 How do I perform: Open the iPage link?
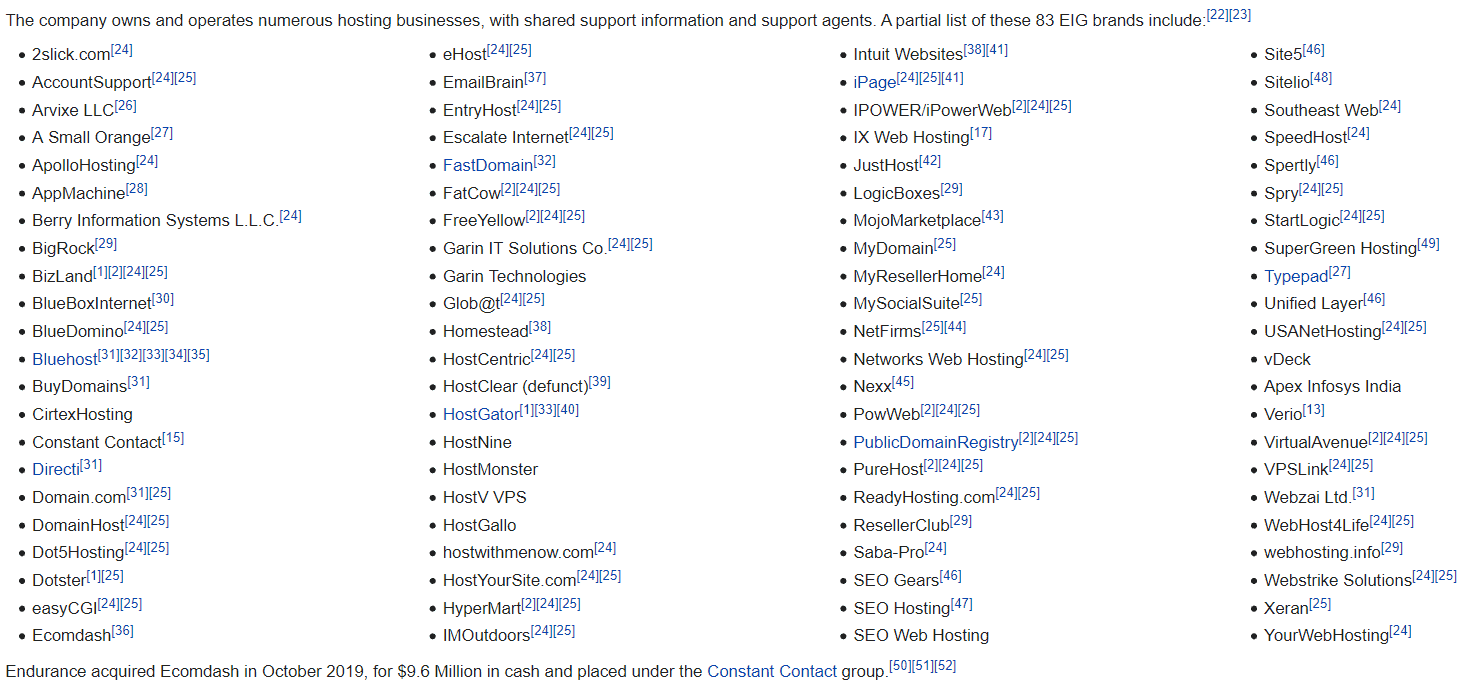(x=875, y=83)
